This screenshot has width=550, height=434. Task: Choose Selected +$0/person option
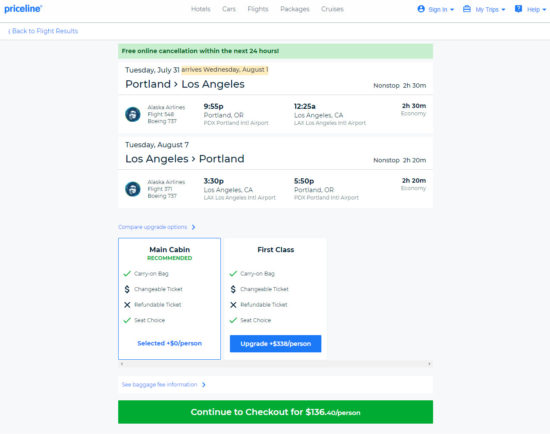click(169, 343)
